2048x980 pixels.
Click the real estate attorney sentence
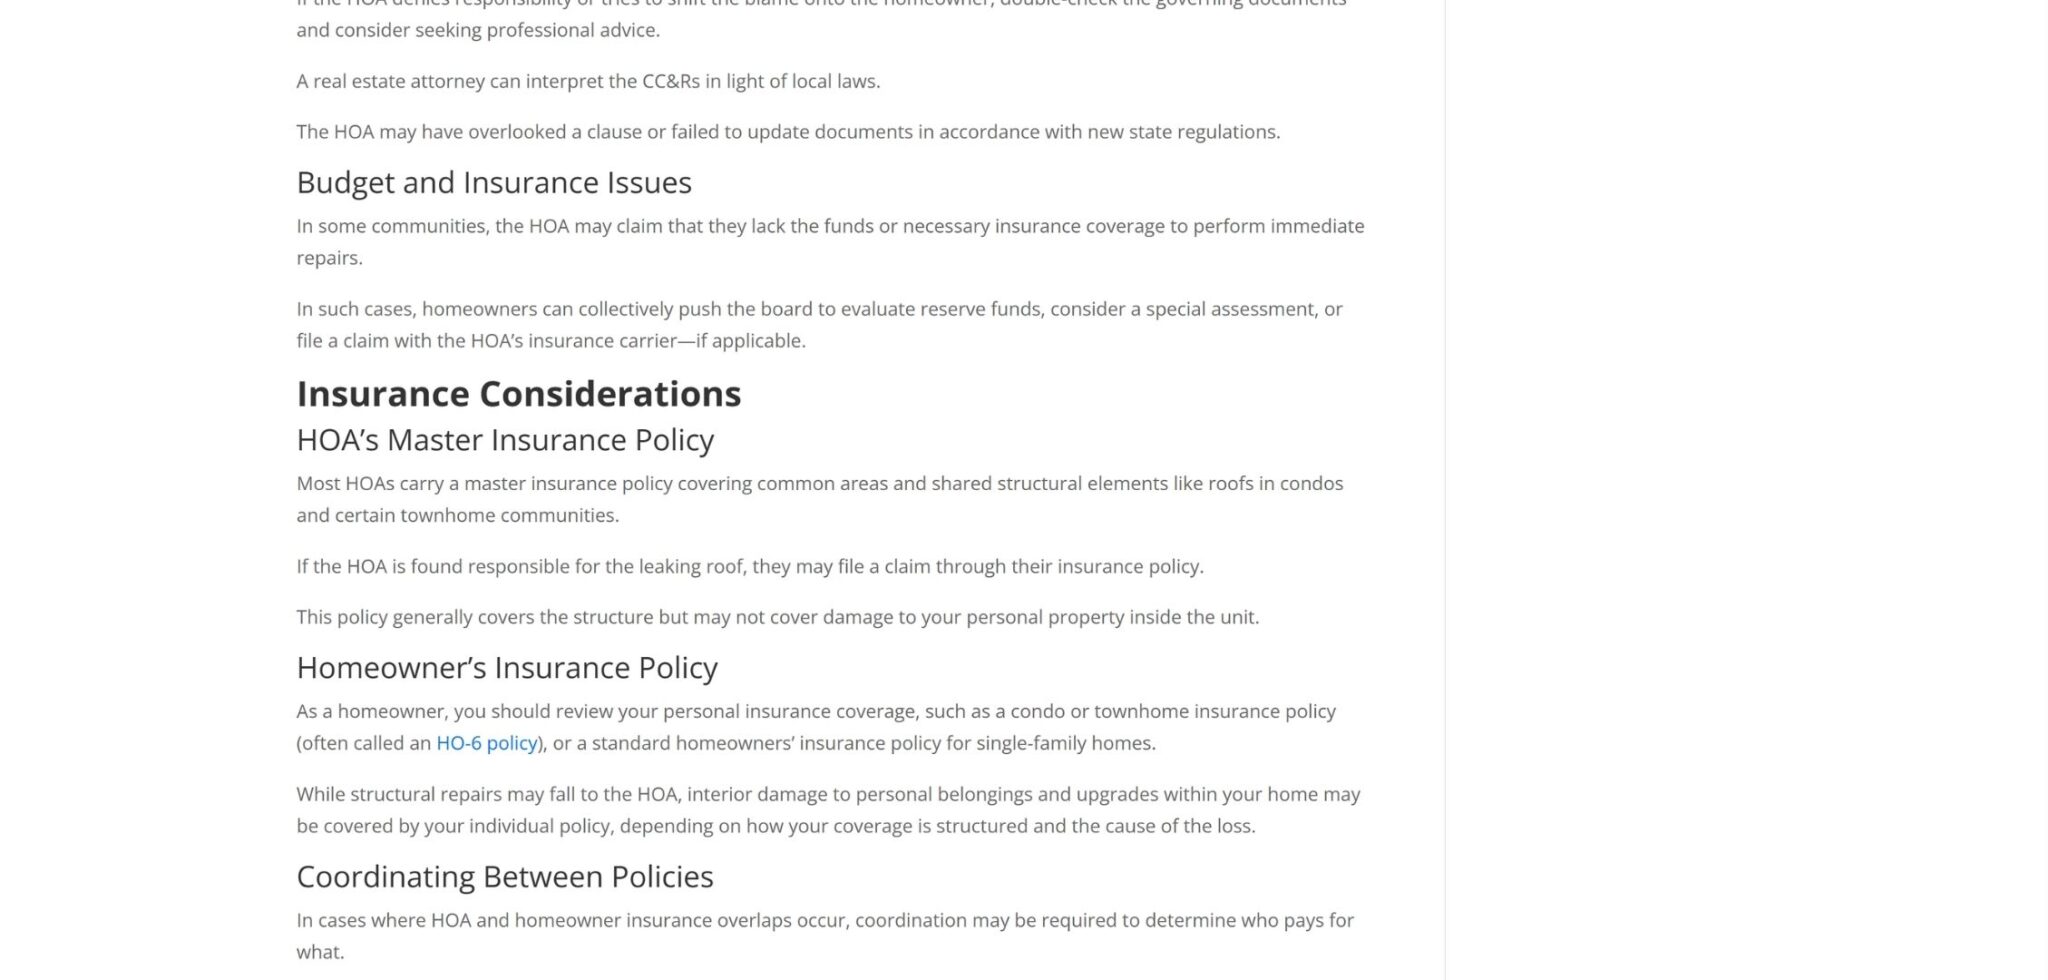click(x=588, y=81)
